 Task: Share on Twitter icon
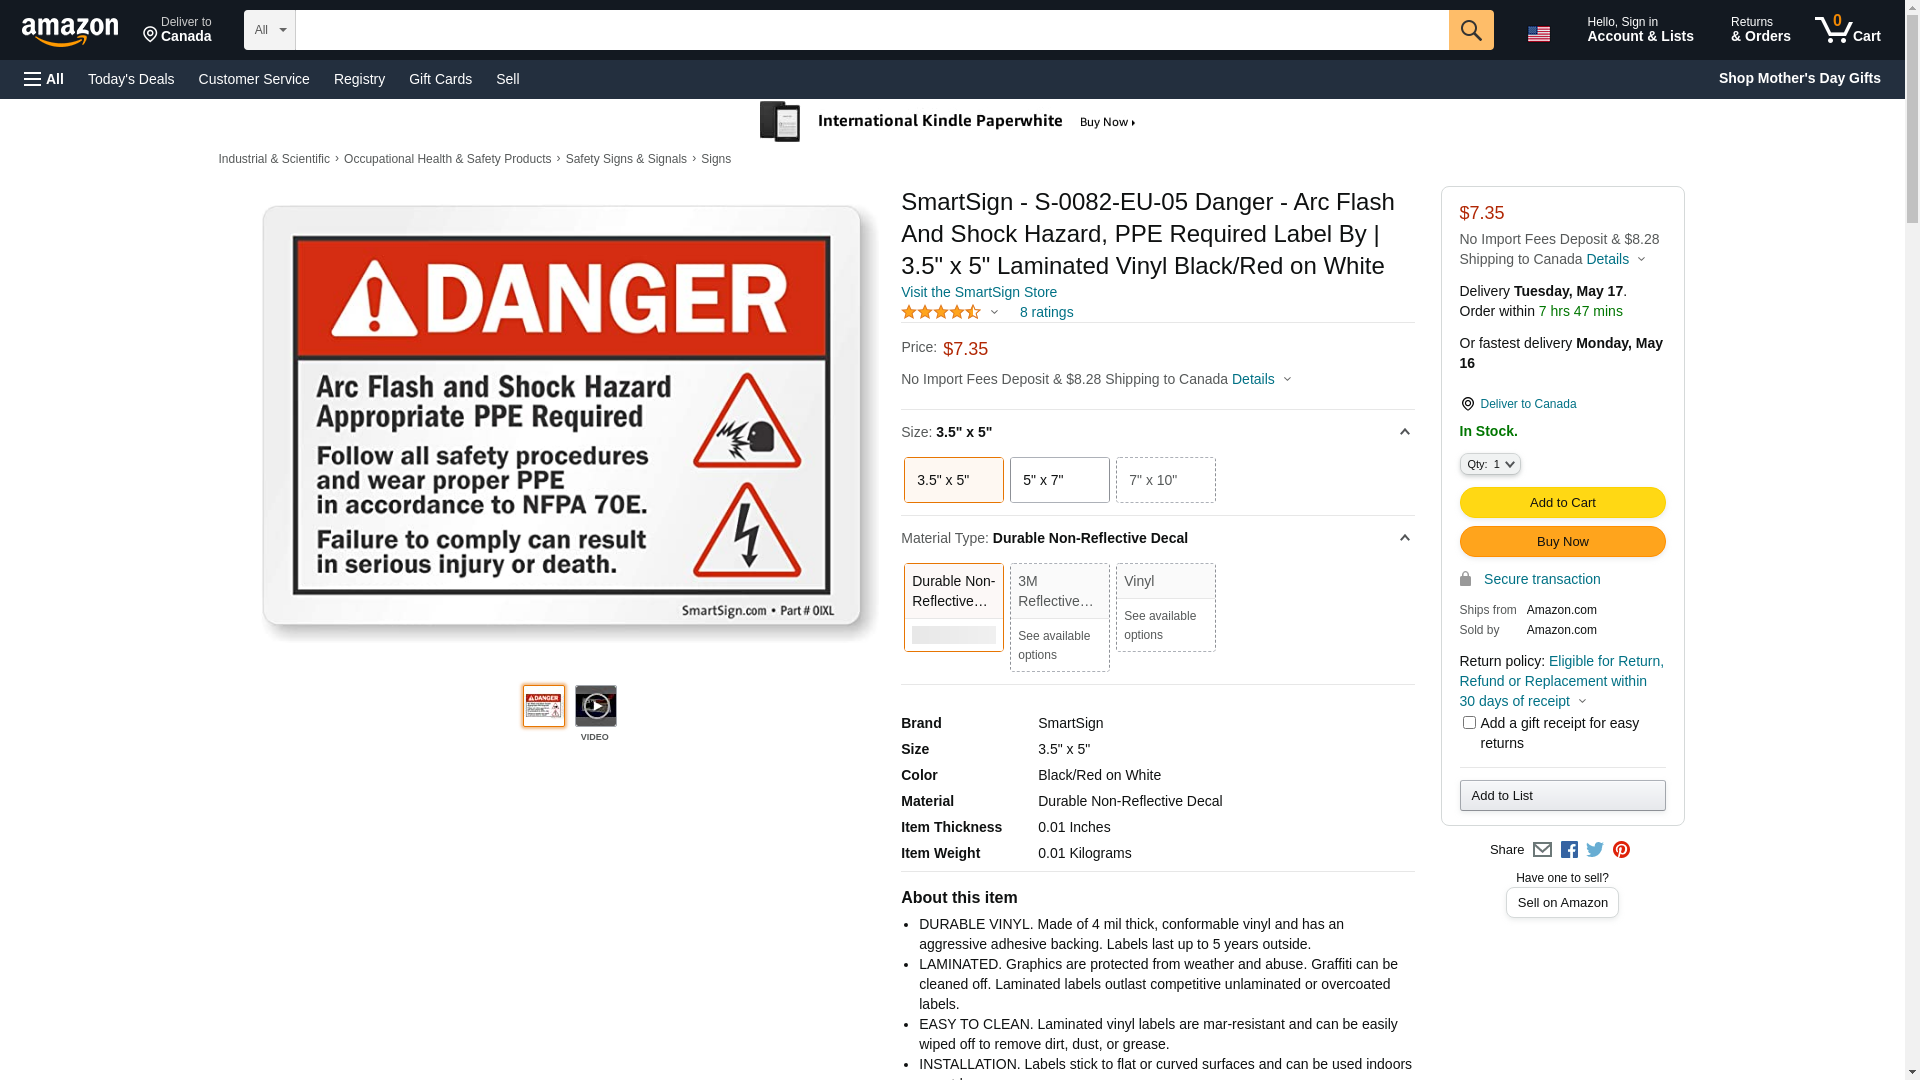[x=1595, y=850]
